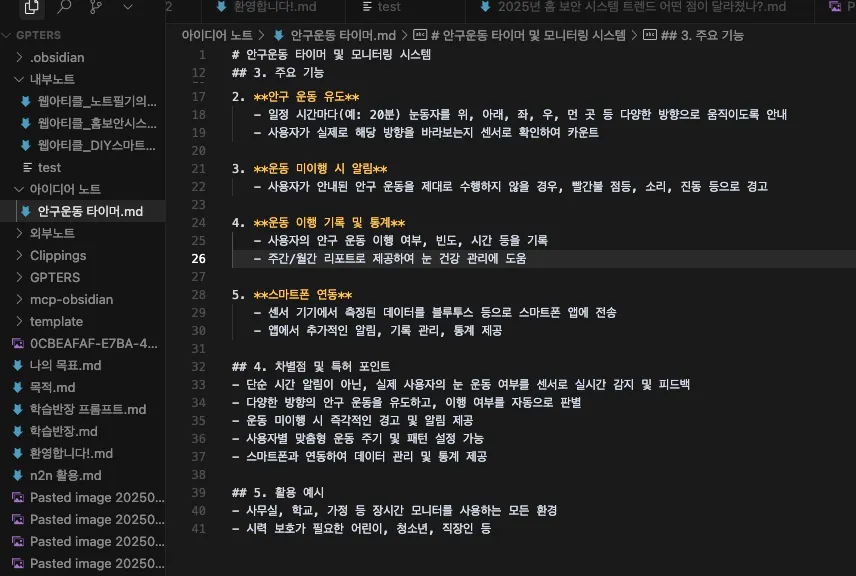Click markdown icon in 안구운동 타이머.md breadcrumb
This screenshot has width=856, height=576.
pyautogui.click(x=278, y=35)
